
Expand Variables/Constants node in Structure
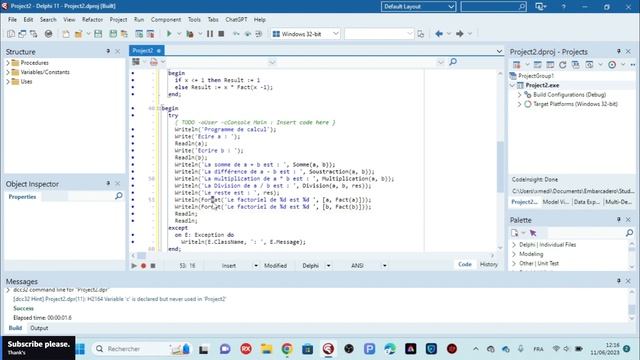pyautogui.click(x=8, y=72)
